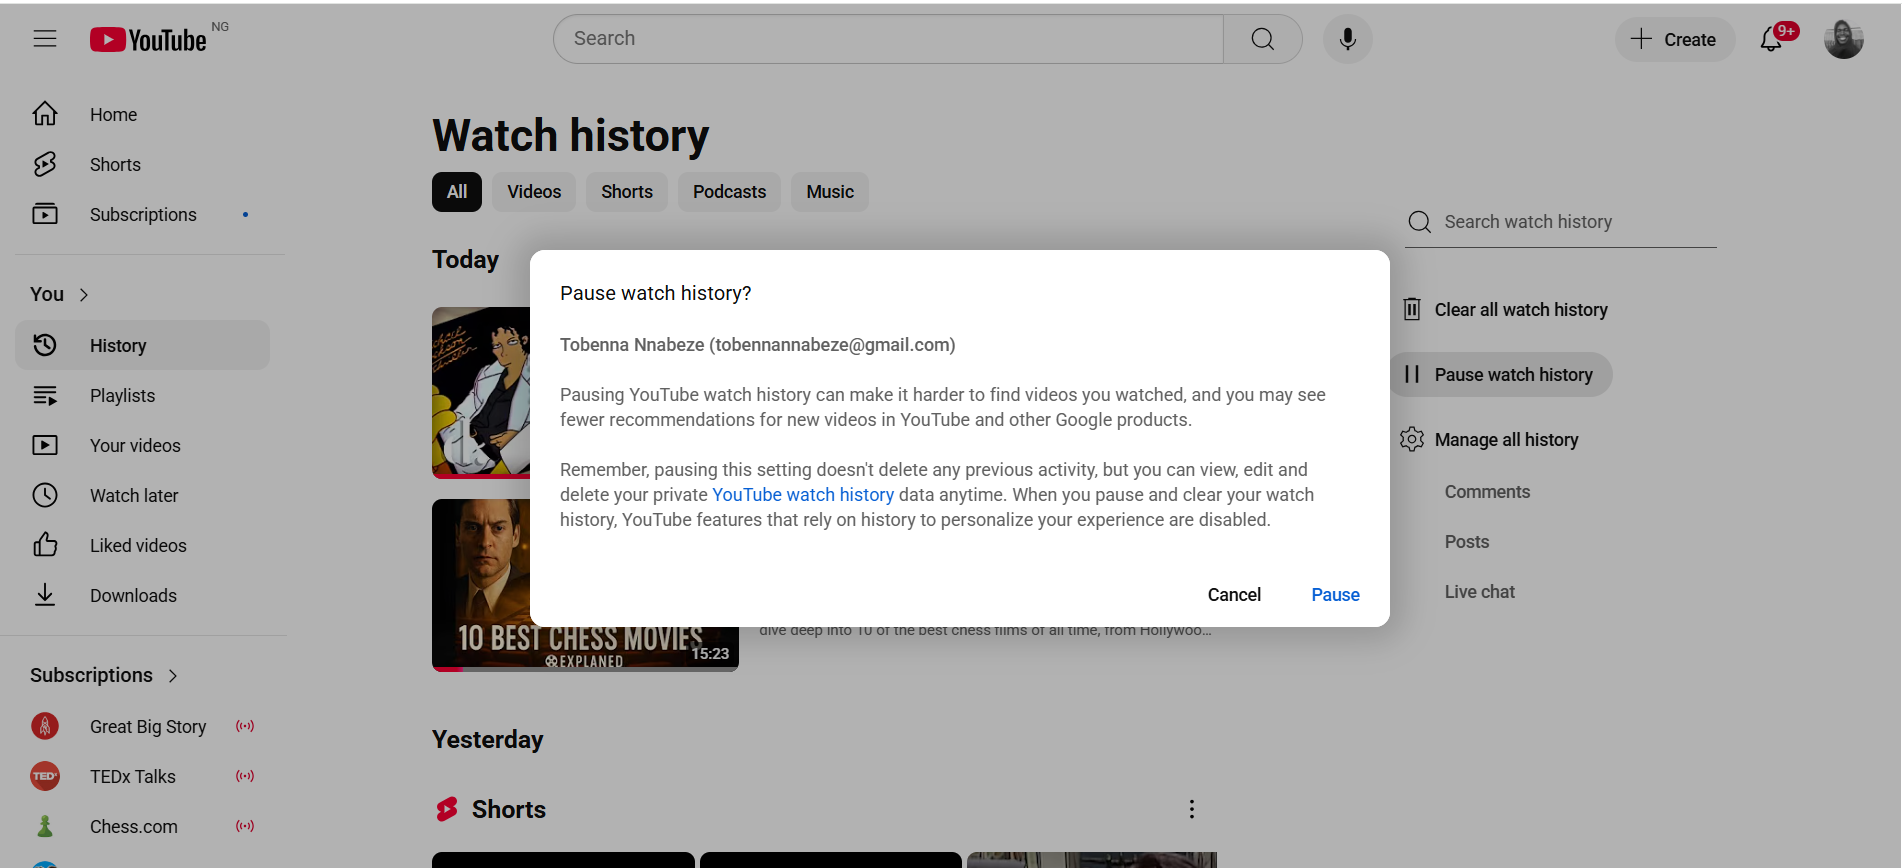
Task: Open the History menu item
Action: [x=143, y=345]
